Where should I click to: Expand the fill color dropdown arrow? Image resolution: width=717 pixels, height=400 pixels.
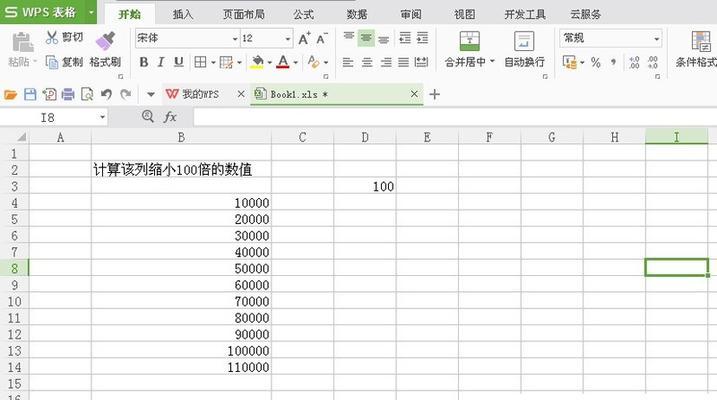pyautogui.click(x=270, y=62)
